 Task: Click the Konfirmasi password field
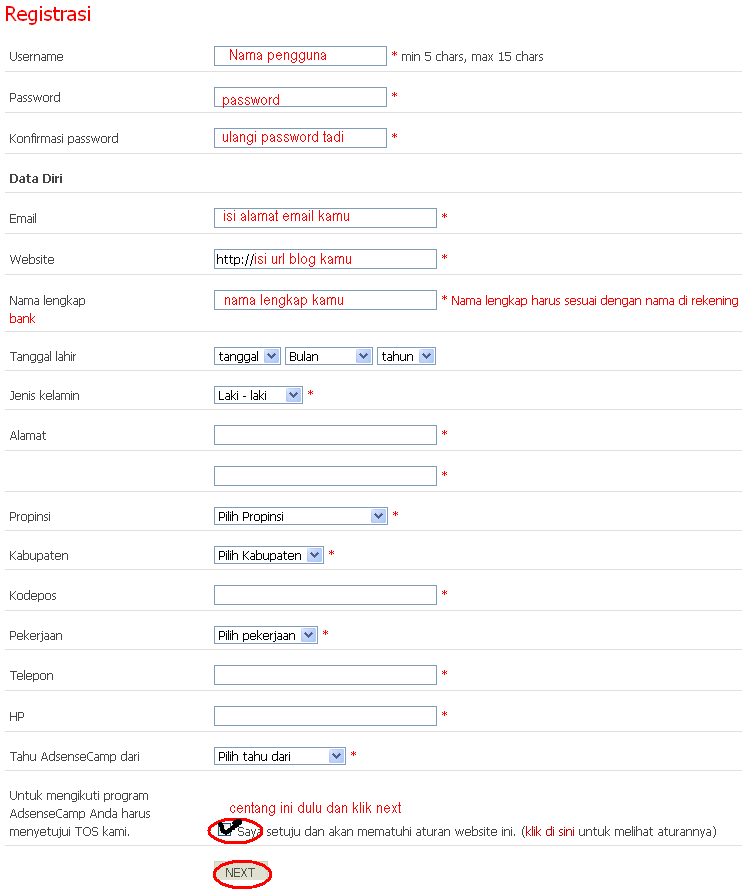[300, 138]
